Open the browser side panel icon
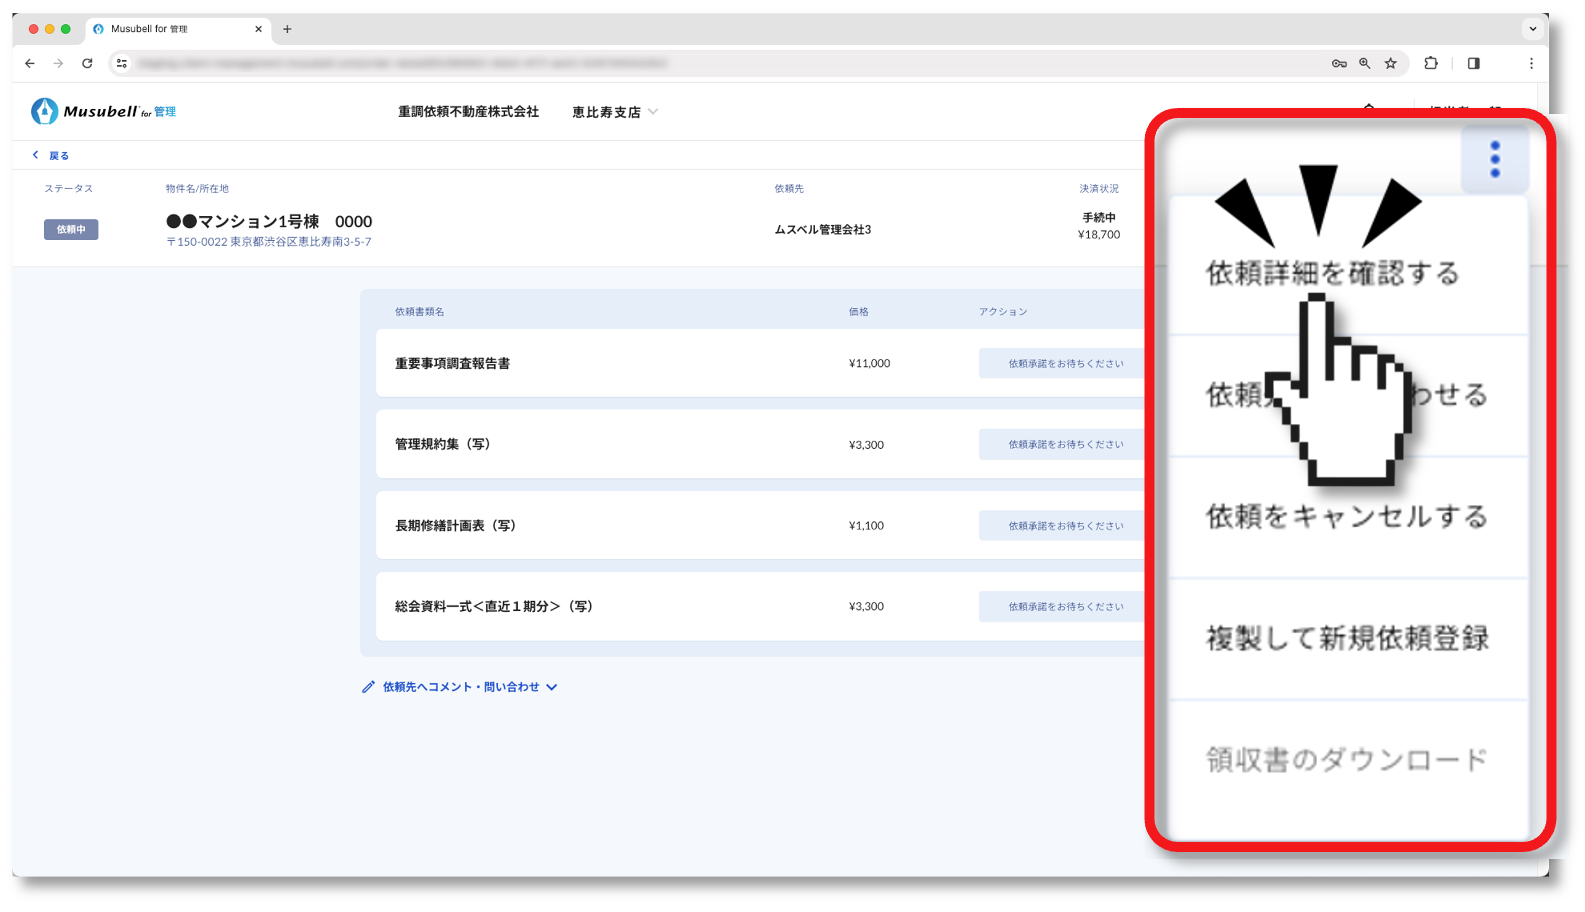The image size is (1585, 912). (x=1473, y=63)
